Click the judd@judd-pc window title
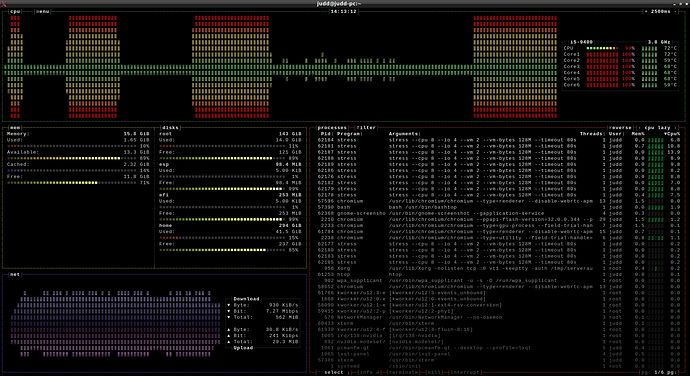The width and height of the screenshot is (690, 376). coord(339,4)
